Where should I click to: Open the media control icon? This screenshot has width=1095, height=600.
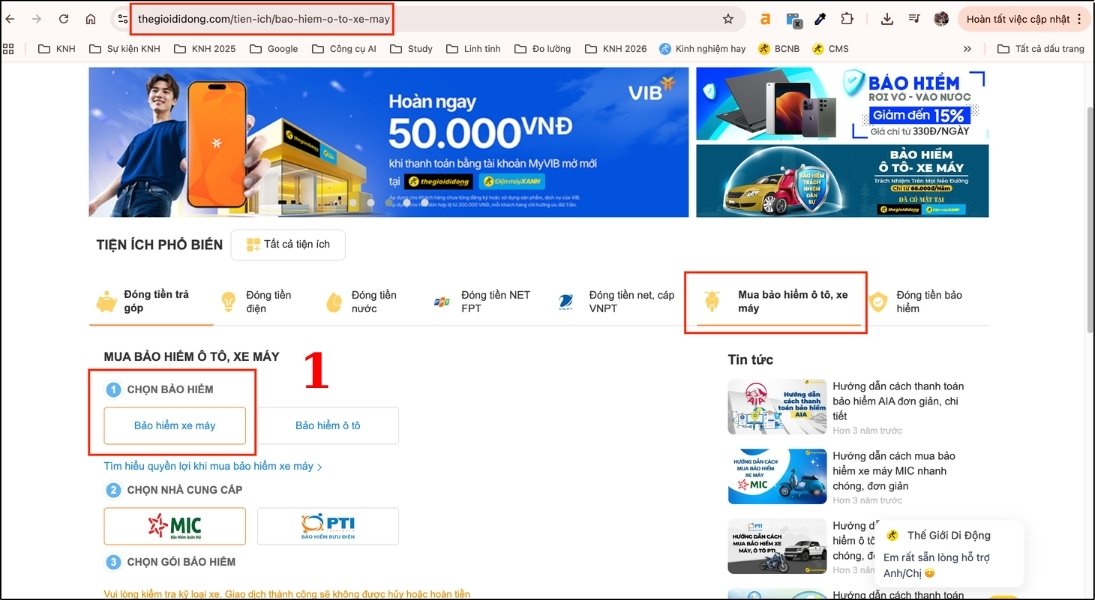click(913, 19)
